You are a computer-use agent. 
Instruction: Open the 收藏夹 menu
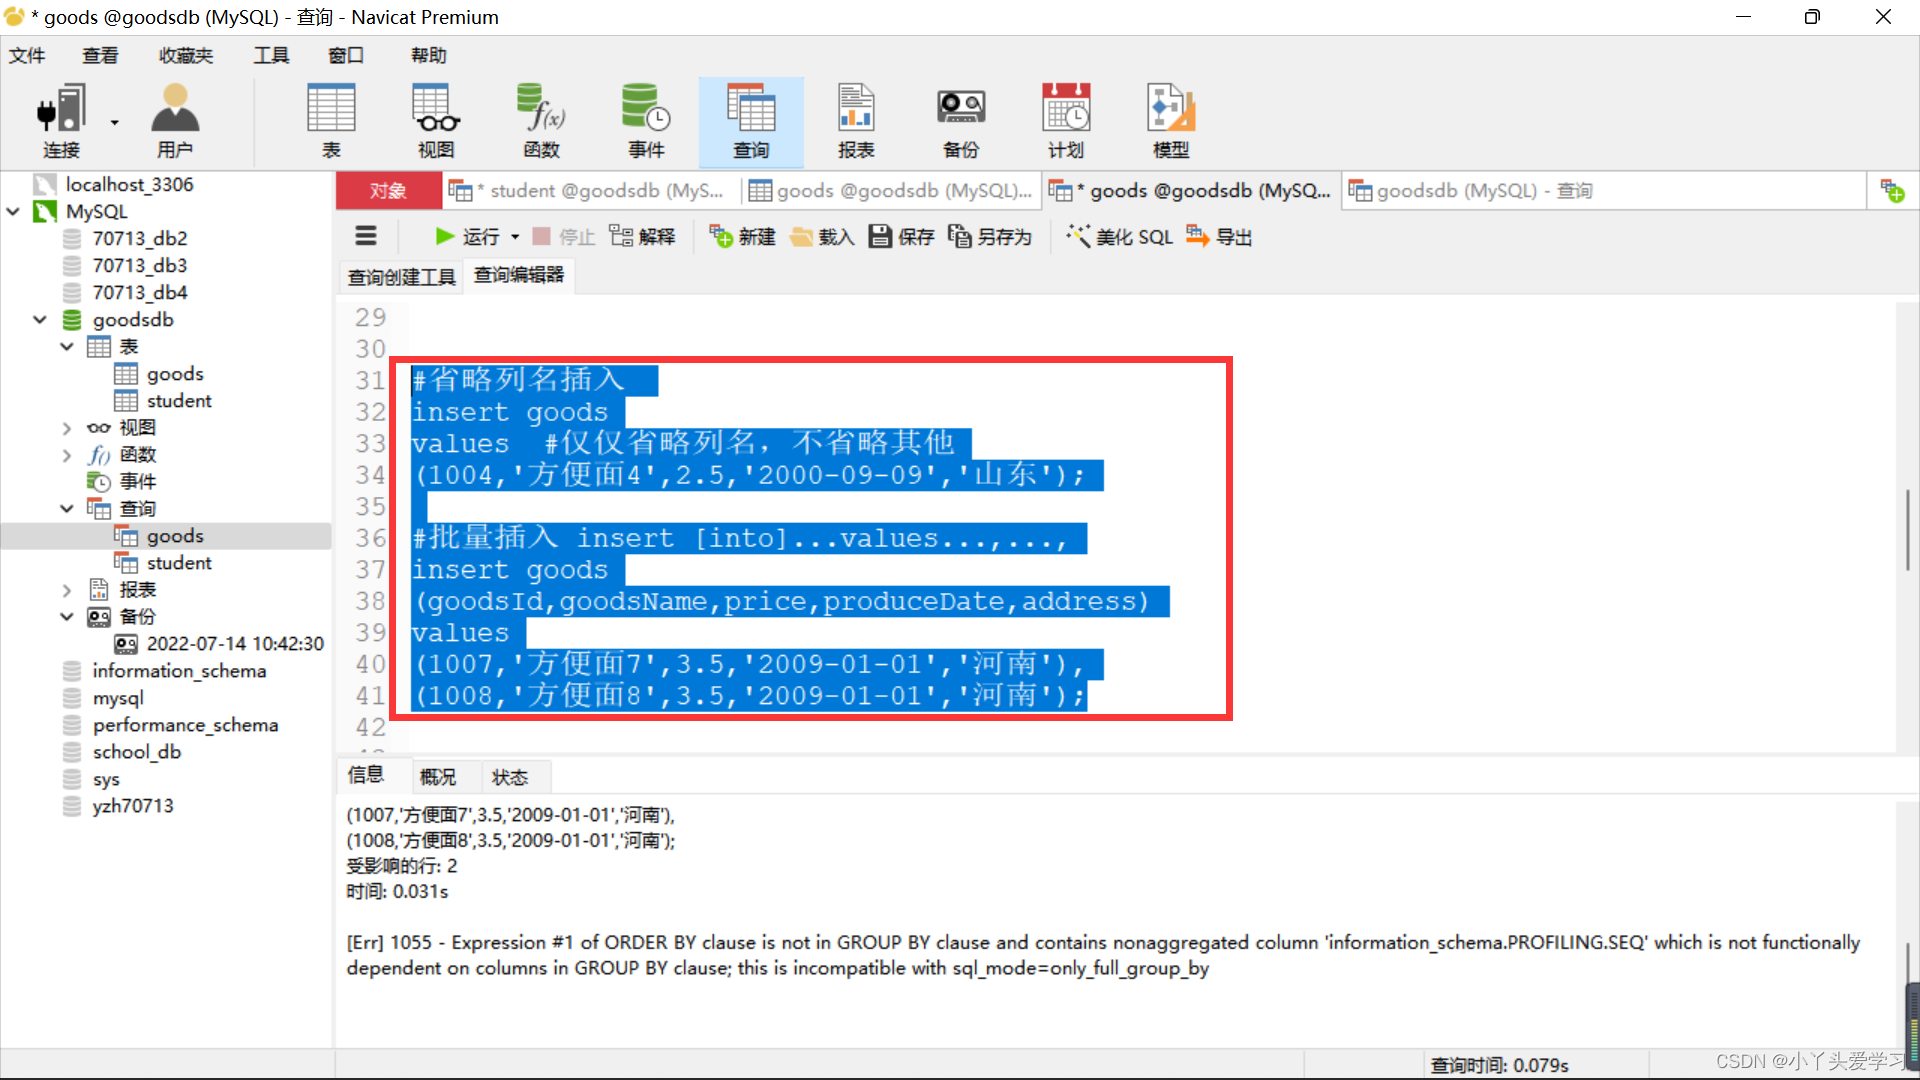(186, 55)
